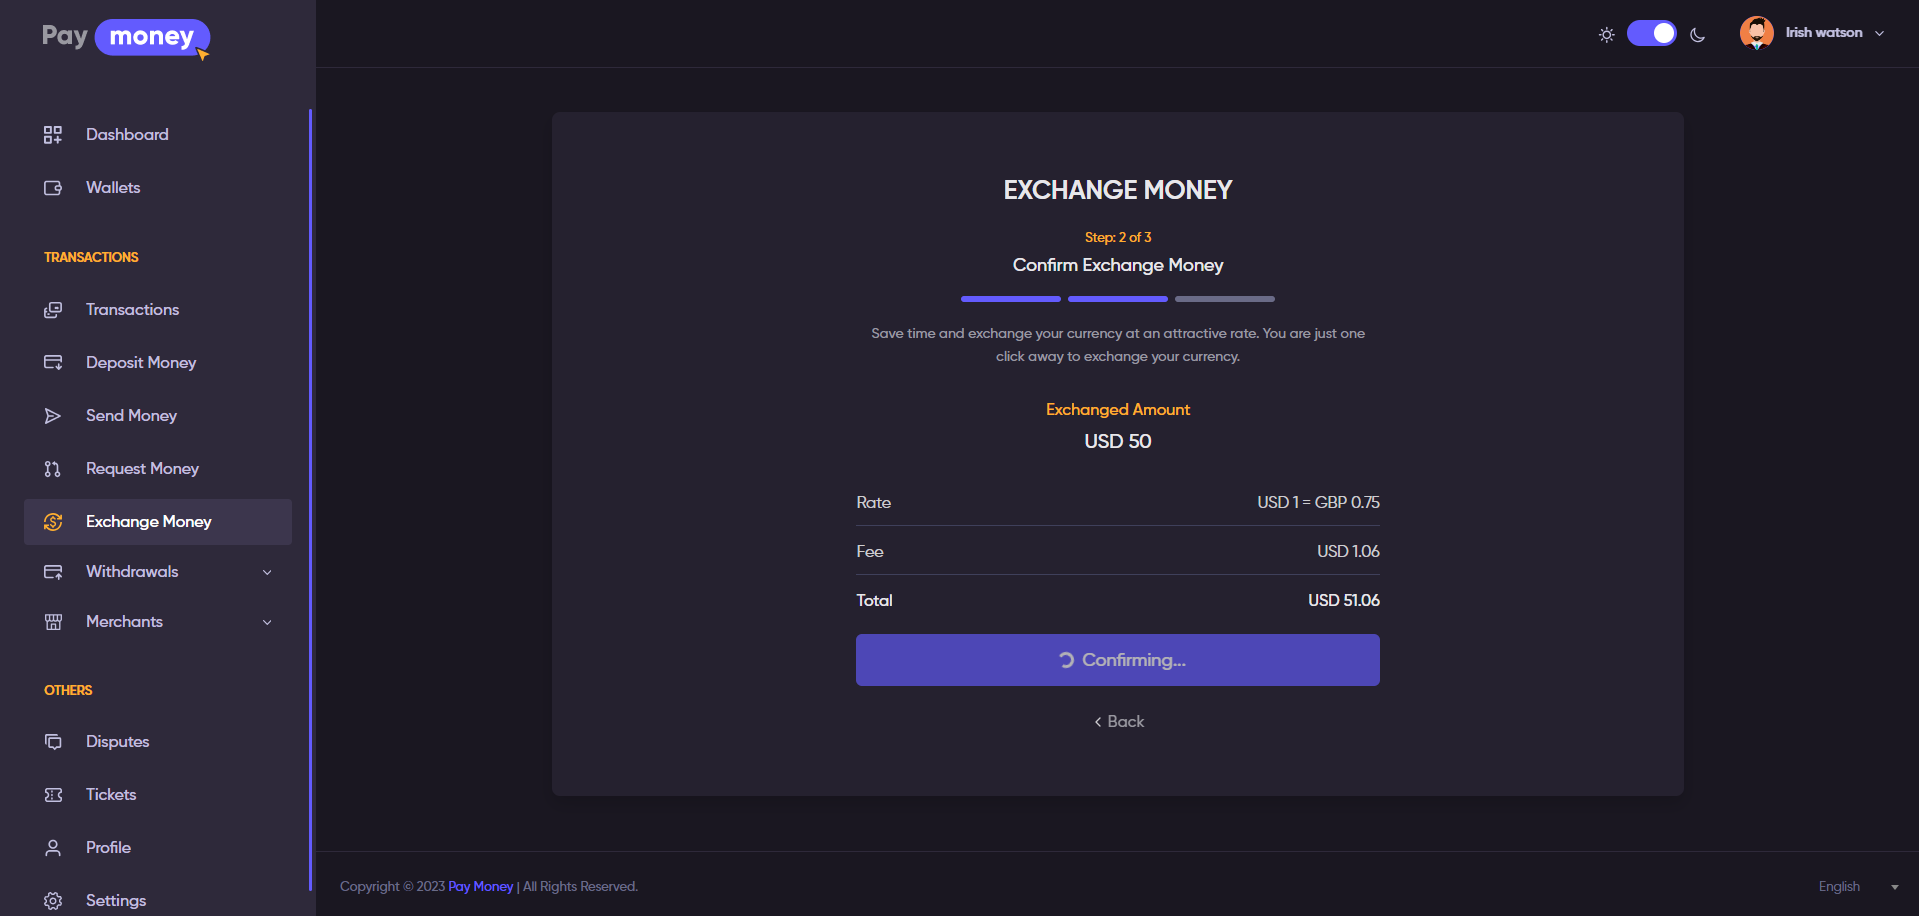Click the Back link below the button
1919x916 pixels.
click(x=1118, y=722)
